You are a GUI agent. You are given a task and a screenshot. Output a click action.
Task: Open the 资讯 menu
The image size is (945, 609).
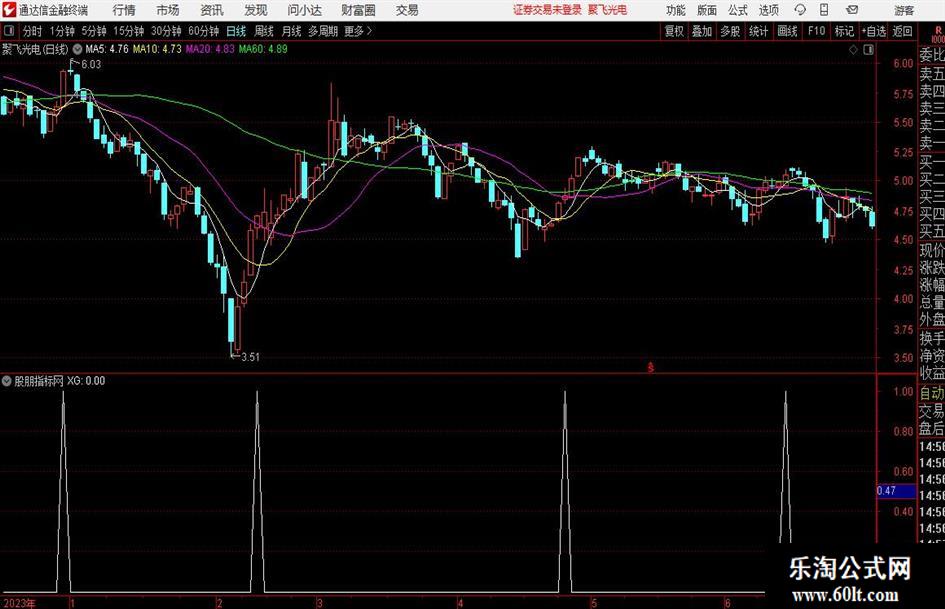(212, 10)
